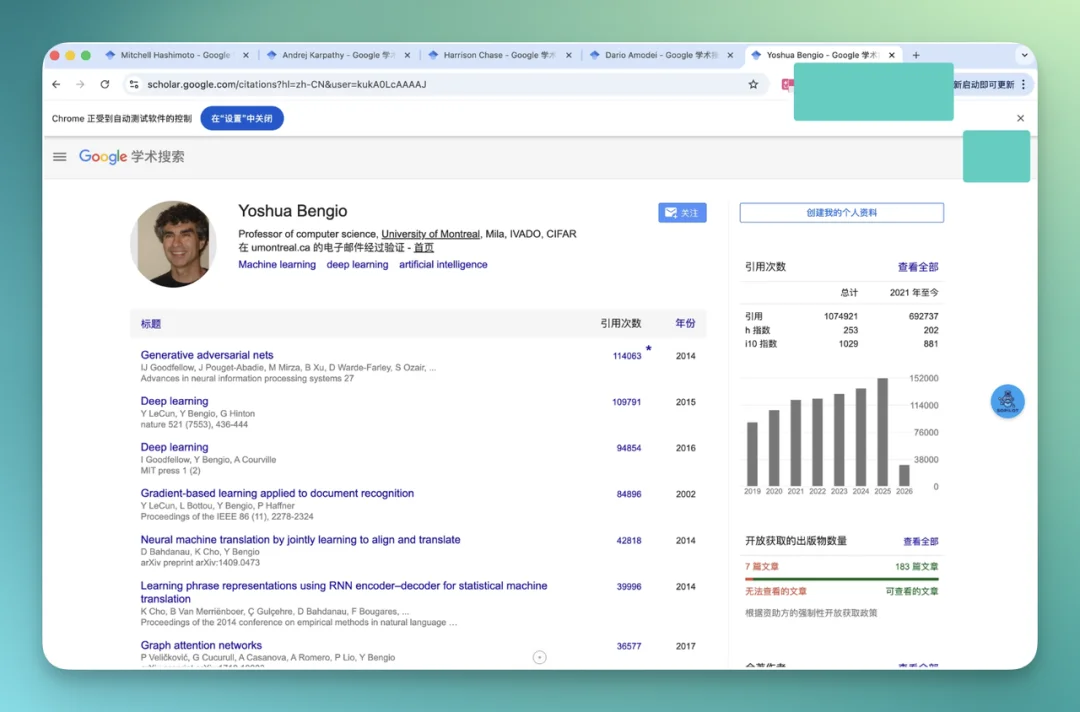
Task: Open the hamburger menu beside Google Scholar logo
Action: pyautogui.click(x=60, y=157)
